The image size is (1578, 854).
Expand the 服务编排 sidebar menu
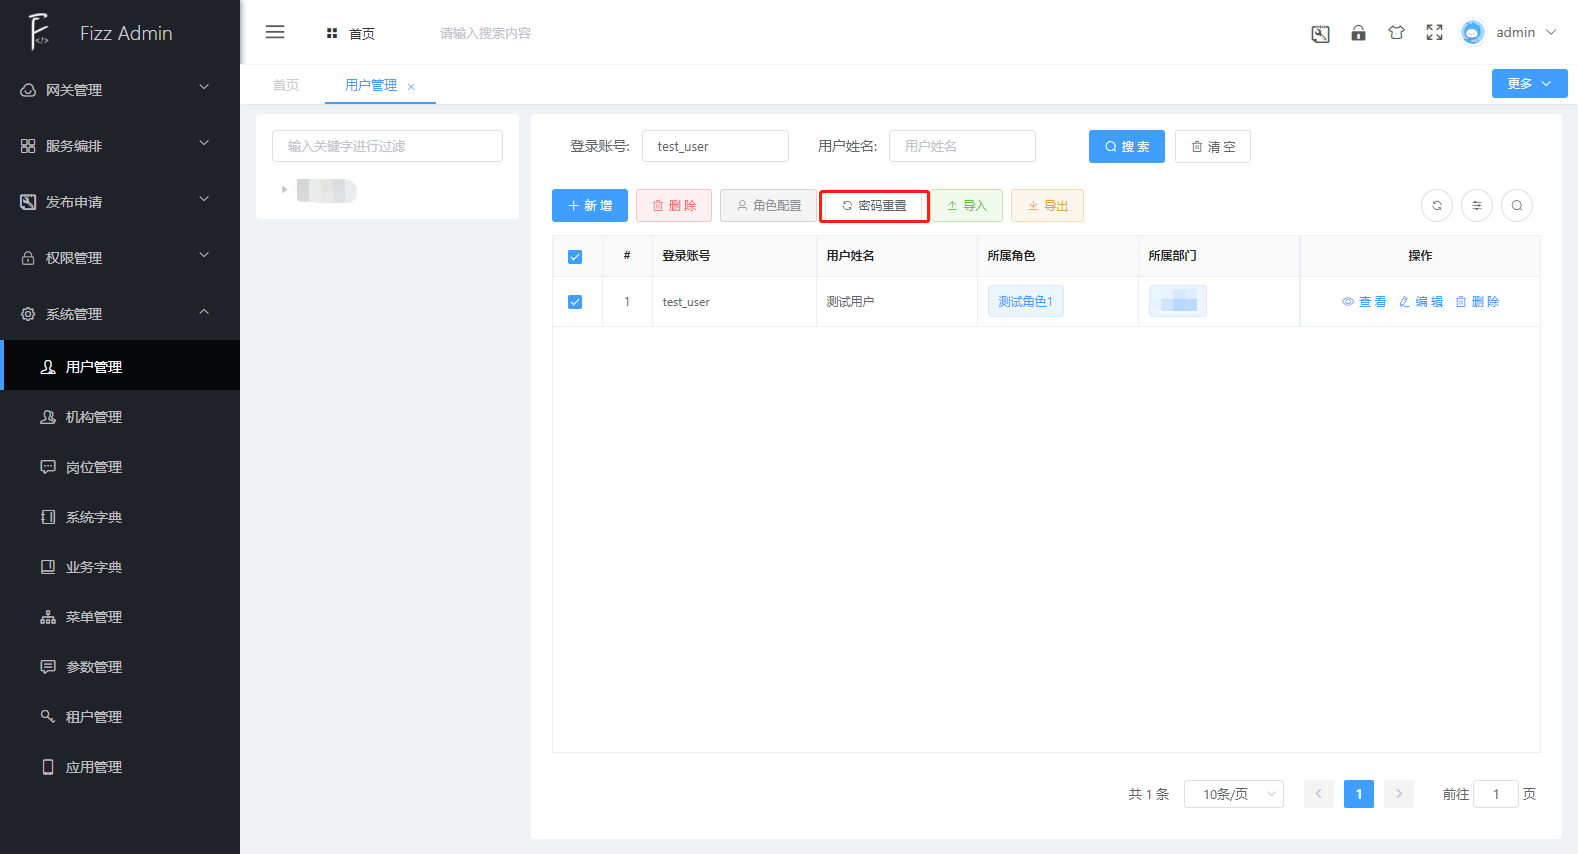[x=120, y=146]
